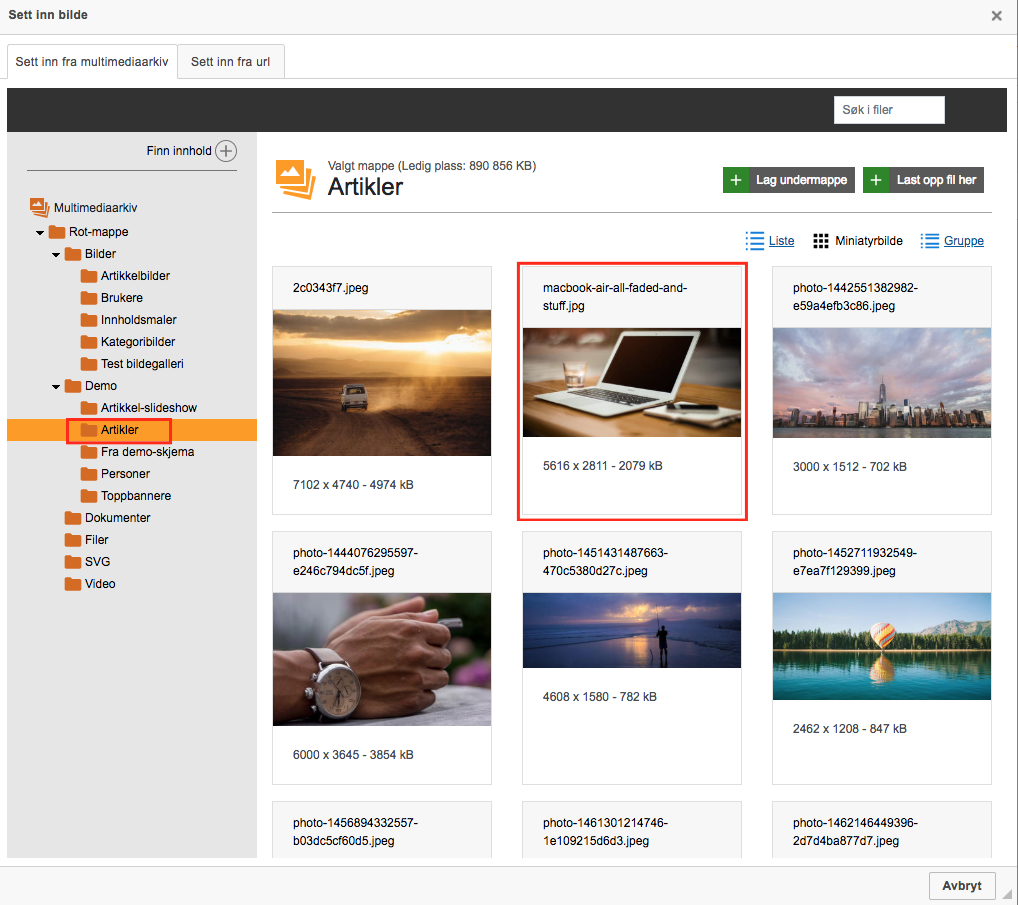Click the Personer folder icon

pos(89,474)
